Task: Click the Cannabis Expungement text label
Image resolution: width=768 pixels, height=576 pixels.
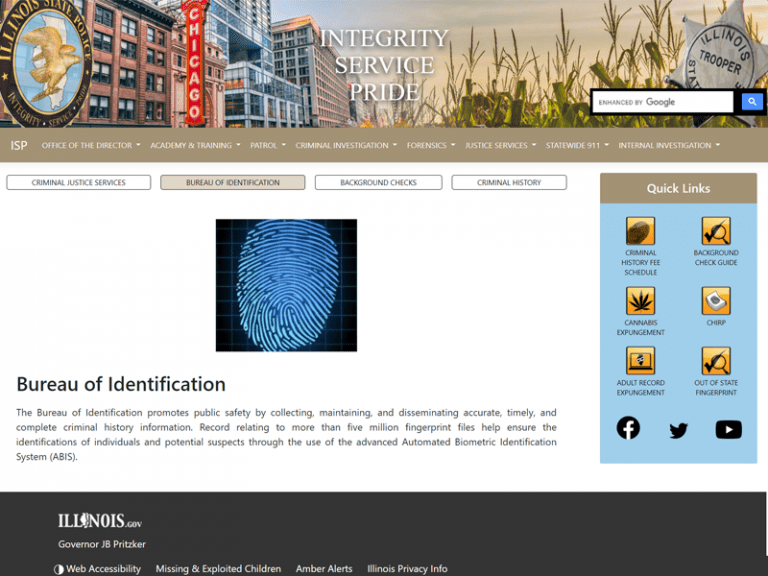Action: (x=640, y=328)
